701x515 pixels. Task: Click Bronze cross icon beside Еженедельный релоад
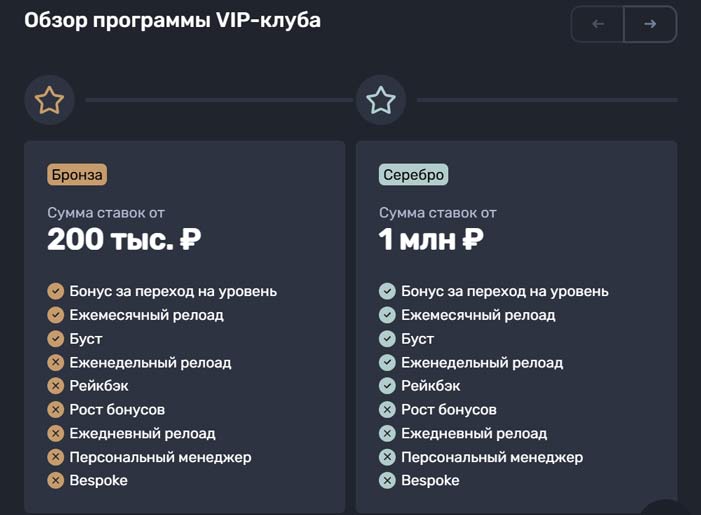coord(56,362)
